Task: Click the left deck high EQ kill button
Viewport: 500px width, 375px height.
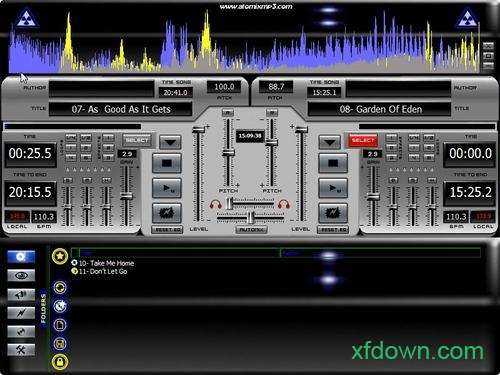Action: [x=106, y=180]
